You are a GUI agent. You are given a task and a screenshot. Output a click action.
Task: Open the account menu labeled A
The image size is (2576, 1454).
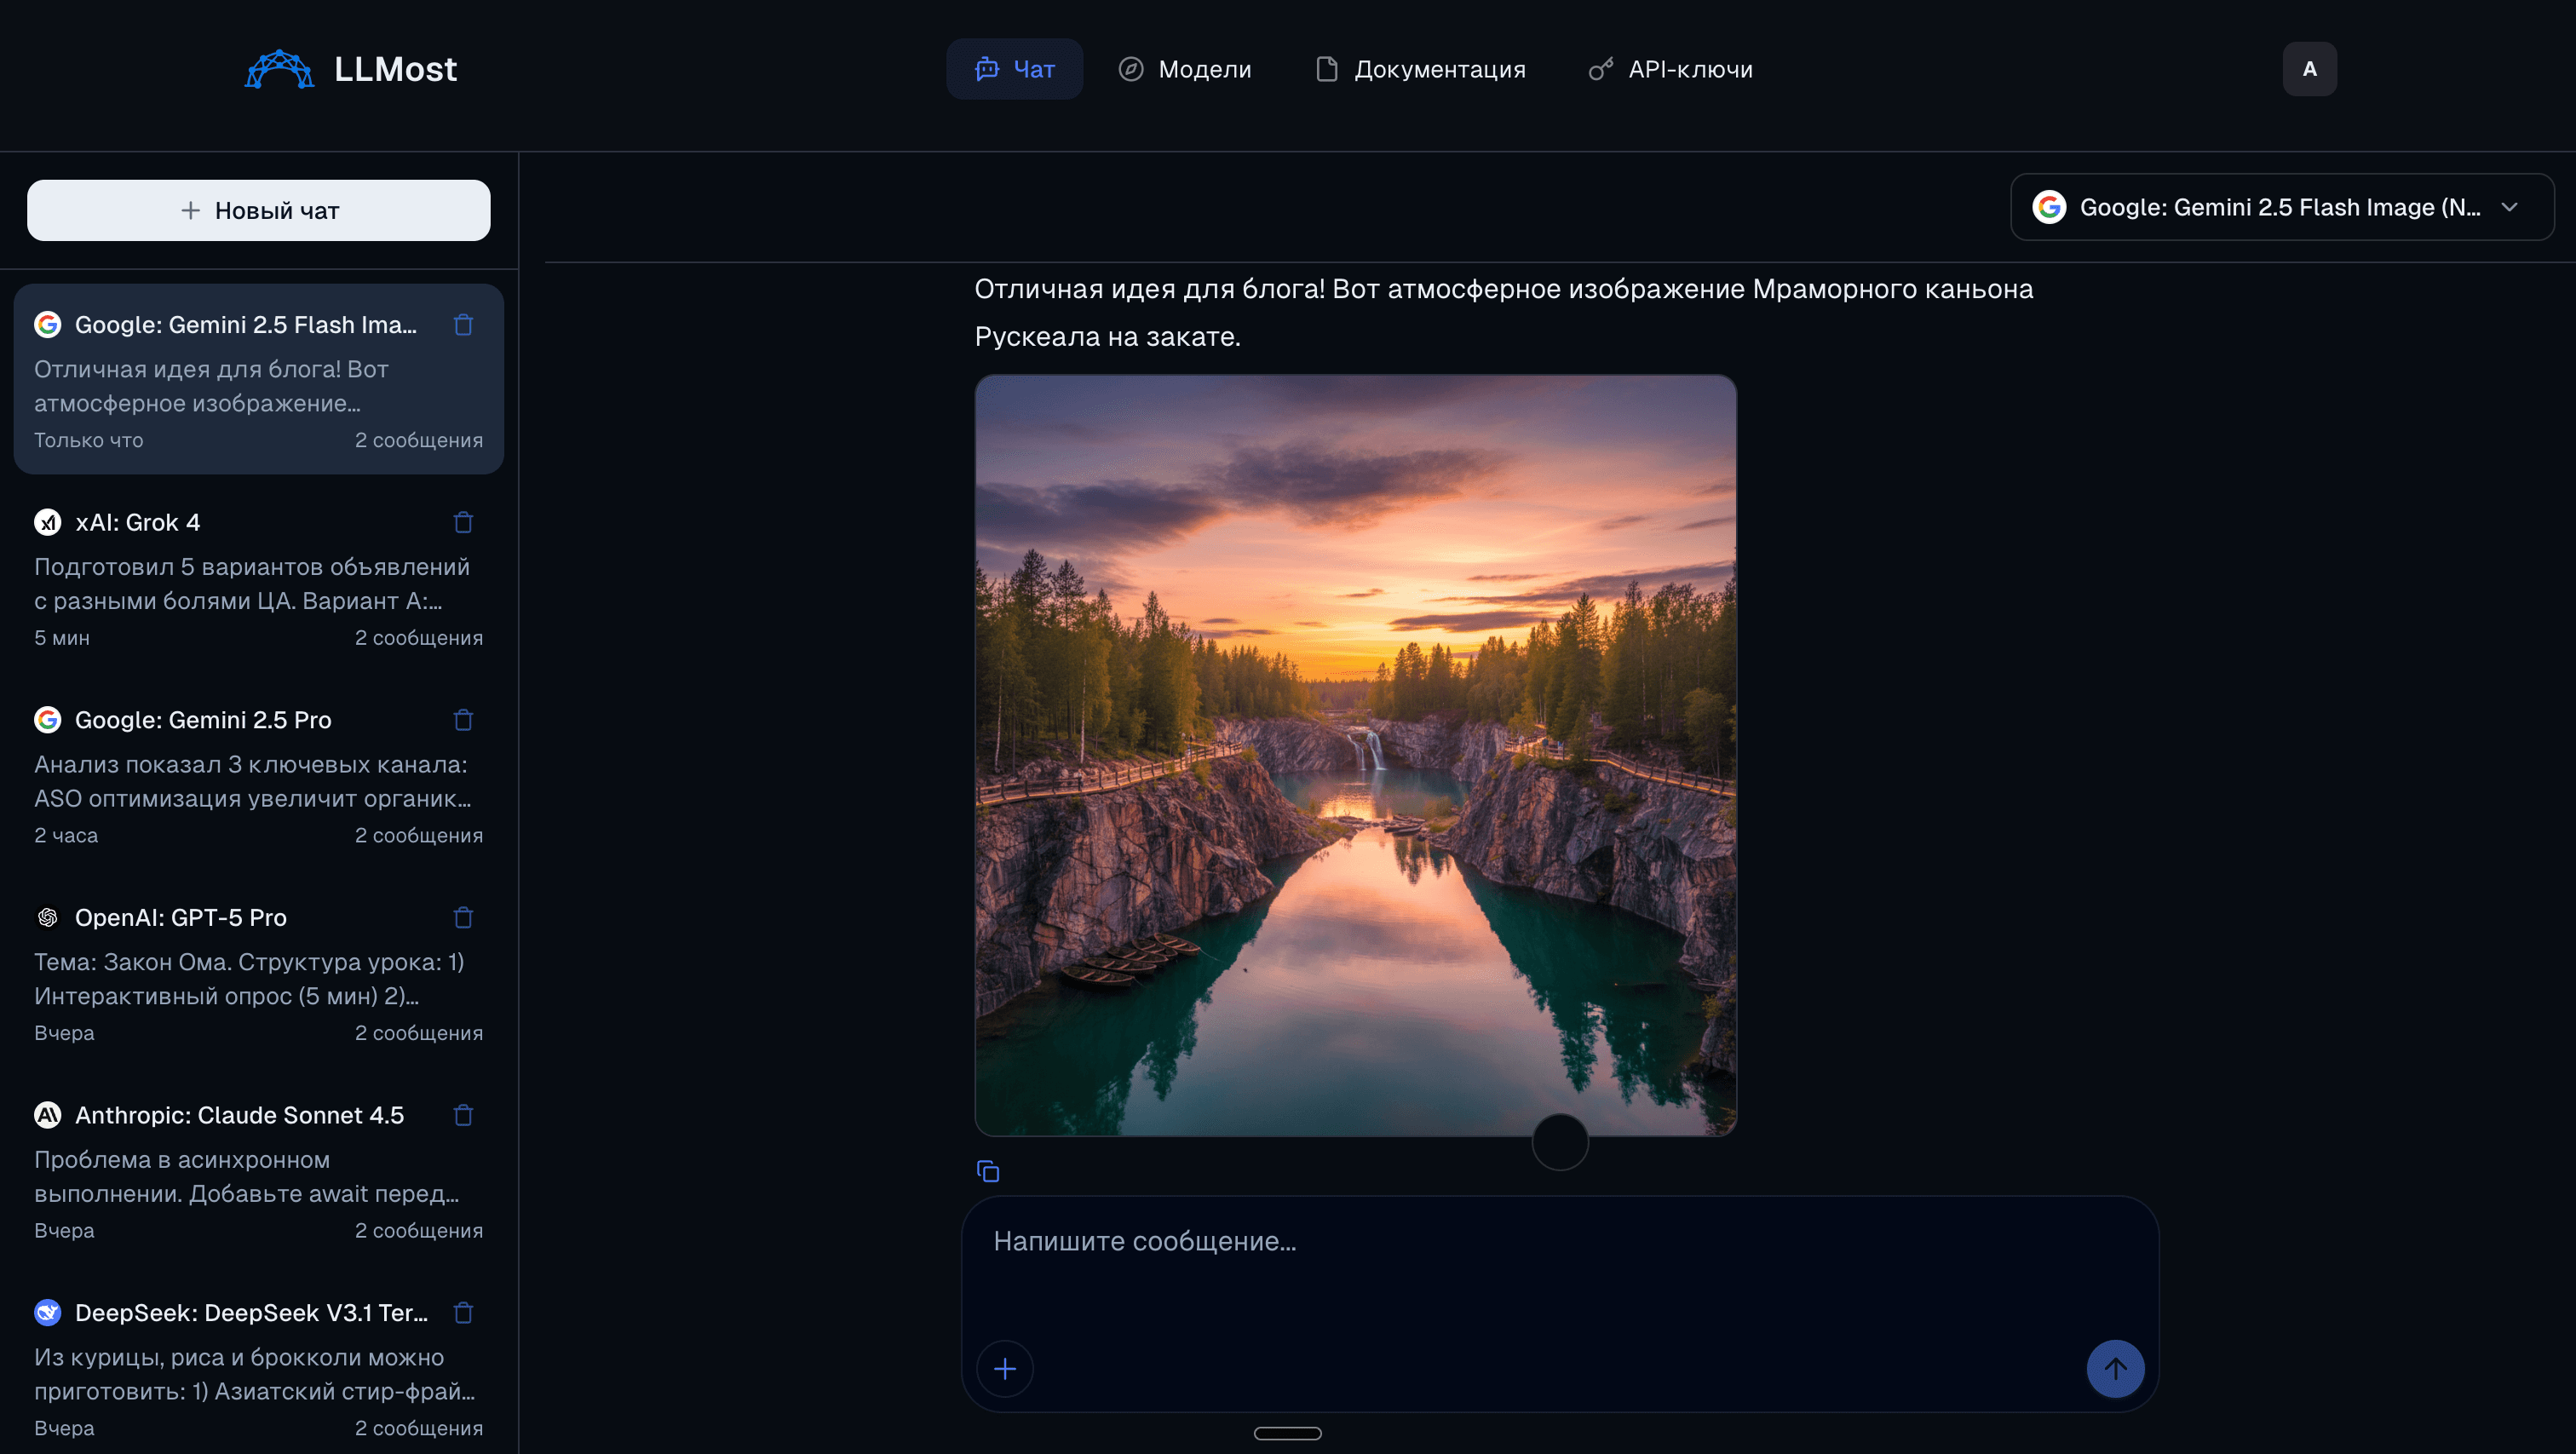point(2310,68)
